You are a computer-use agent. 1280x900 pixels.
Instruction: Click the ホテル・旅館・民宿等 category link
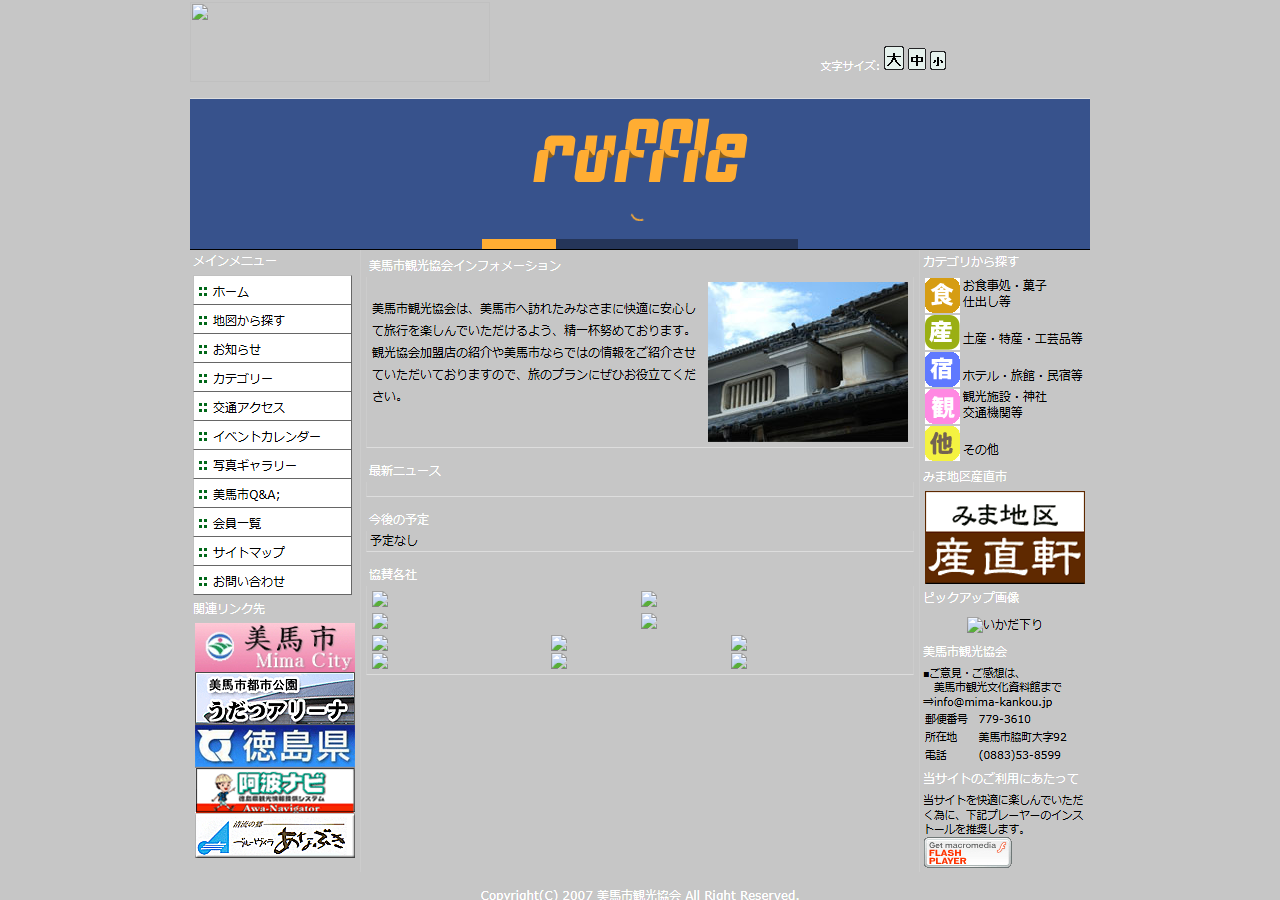[1022, 376]
